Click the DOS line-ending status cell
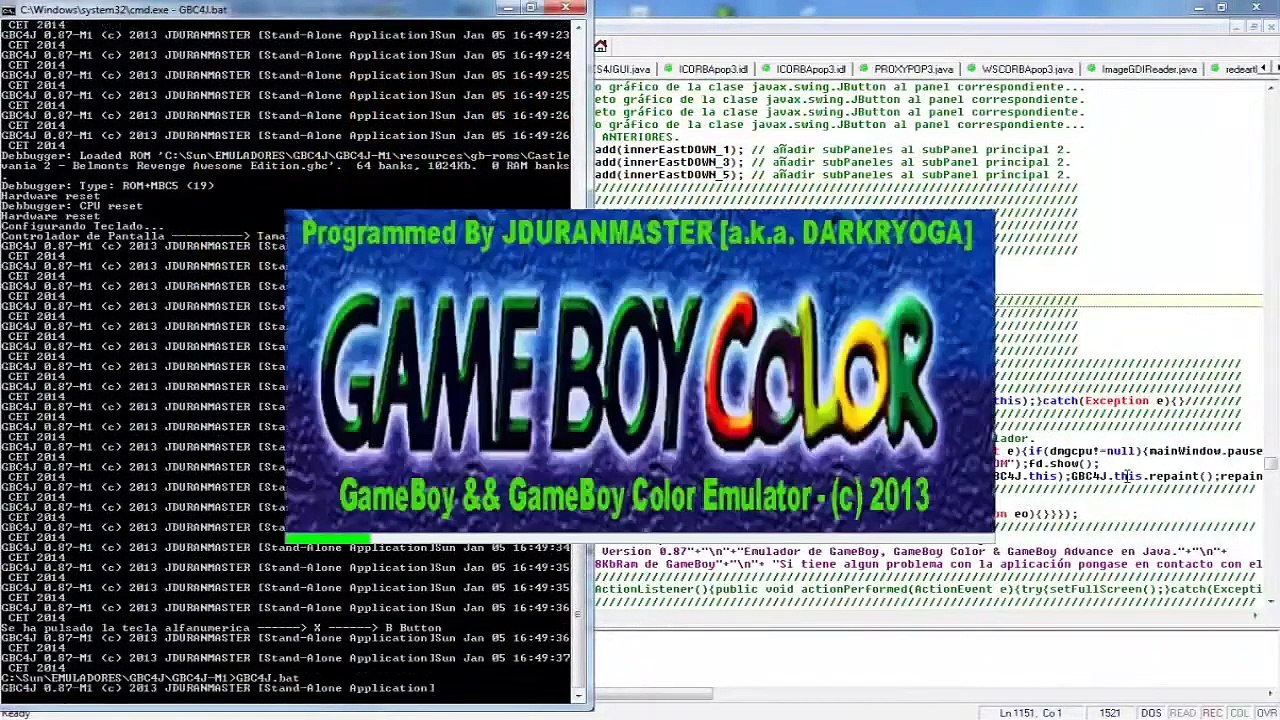1280x720 pixels. click(1151, 713)
